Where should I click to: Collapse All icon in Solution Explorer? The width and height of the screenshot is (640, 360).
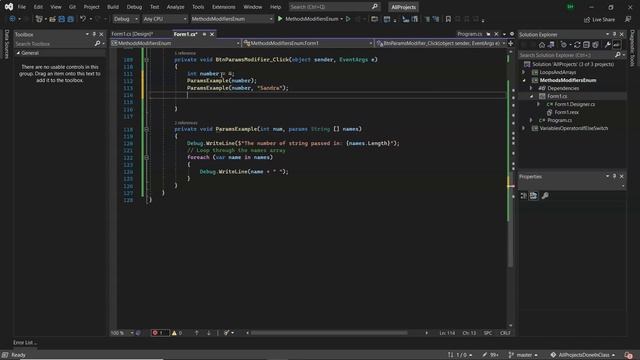586,45
